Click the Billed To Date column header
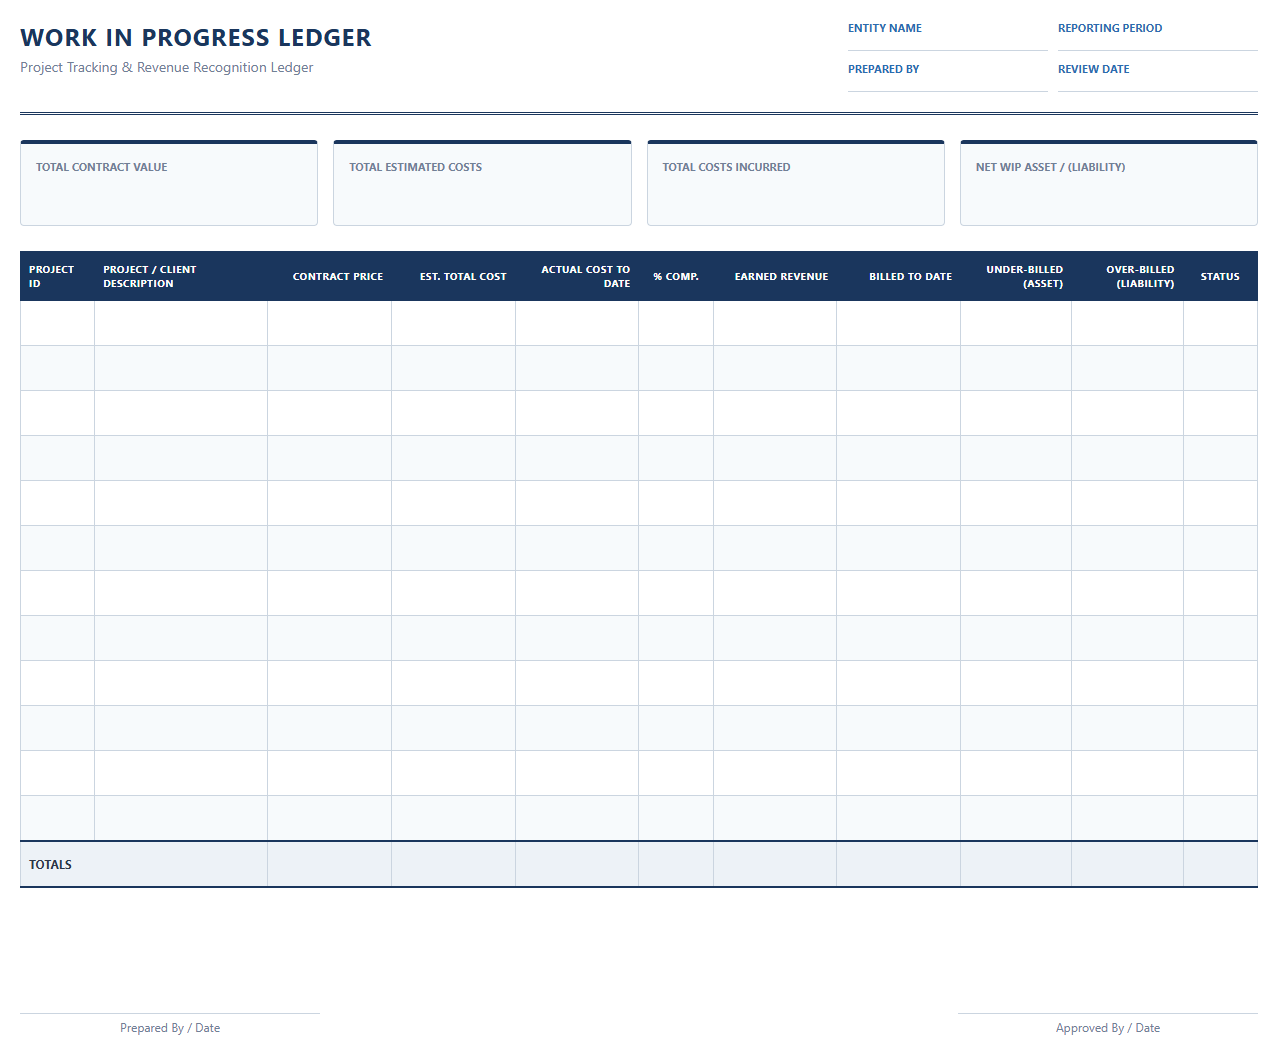The width and height of the screenshot is (1278, 1055). [899, 276]
